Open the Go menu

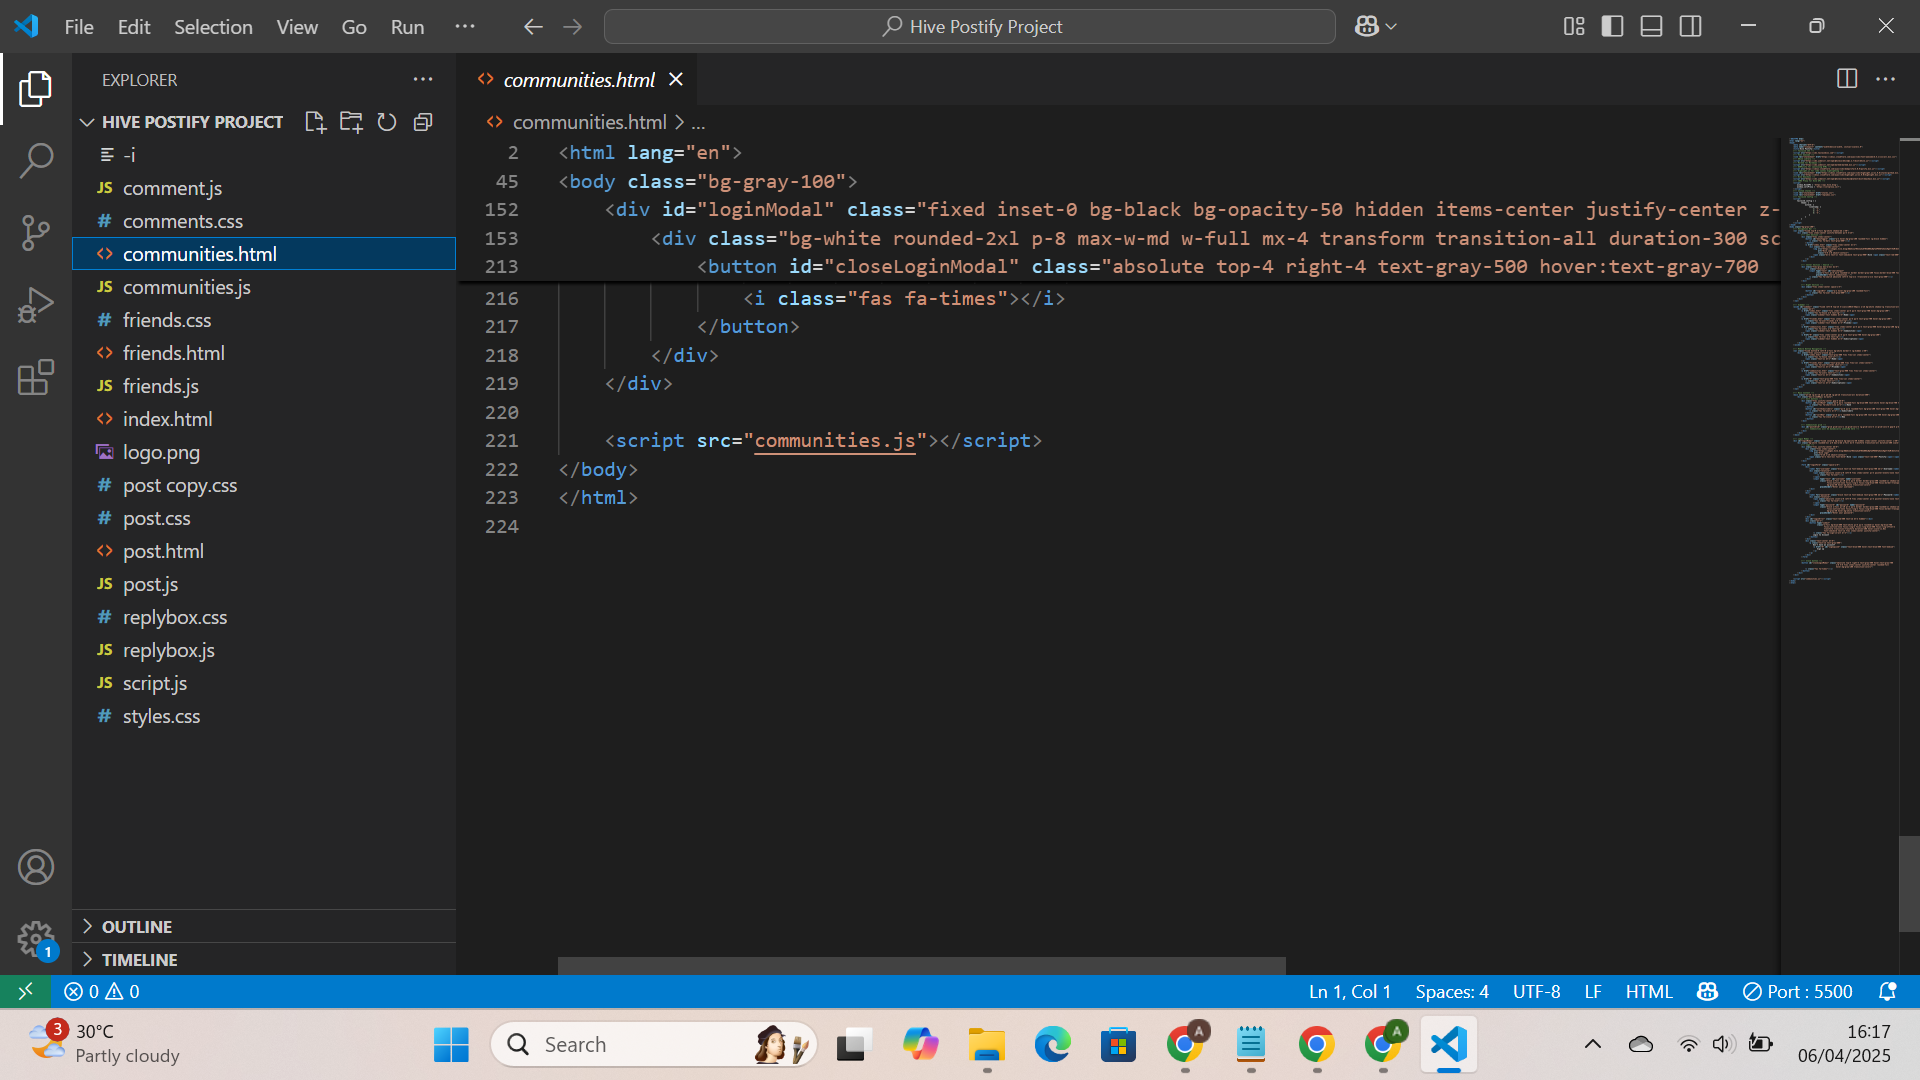click(x=354, y=27)
